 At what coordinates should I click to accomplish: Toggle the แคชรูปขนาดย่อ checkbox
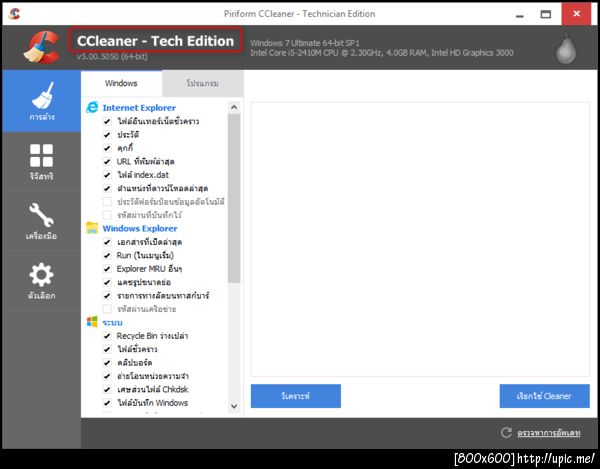coord(107,282)
